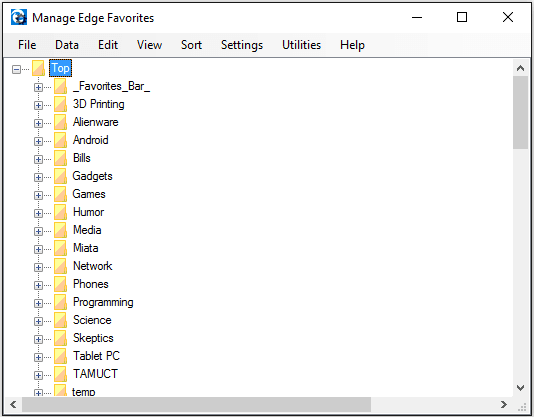Image resolution: width=534 pixels, height=417 pixels.
Task: Open the Sort menu
Action: (191, 45)
